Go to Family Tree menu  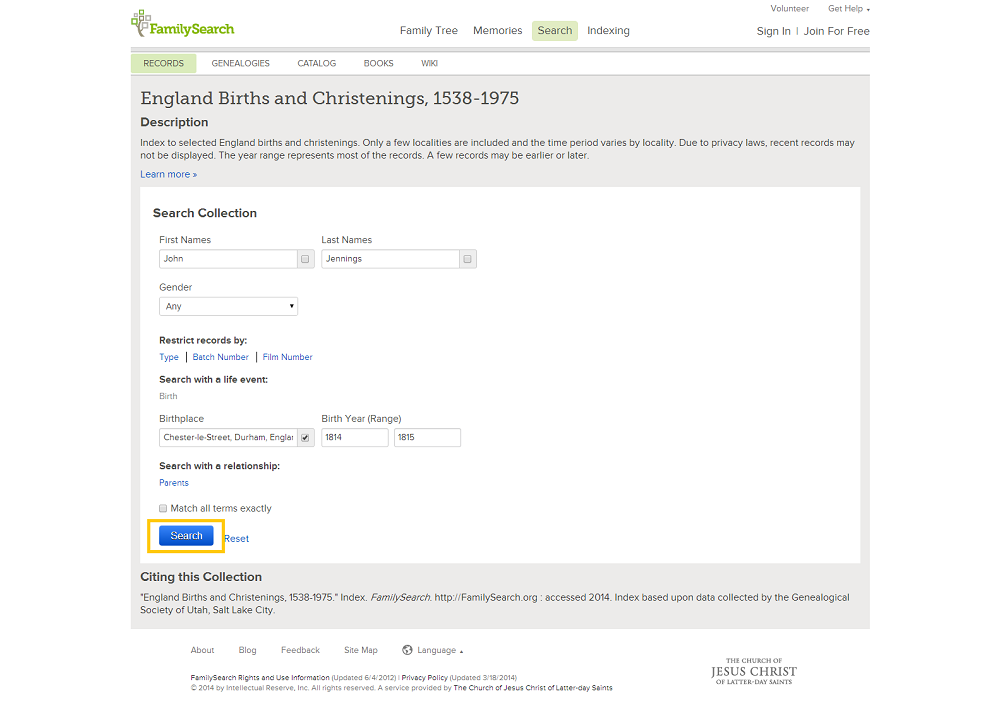tap(429, 31)
